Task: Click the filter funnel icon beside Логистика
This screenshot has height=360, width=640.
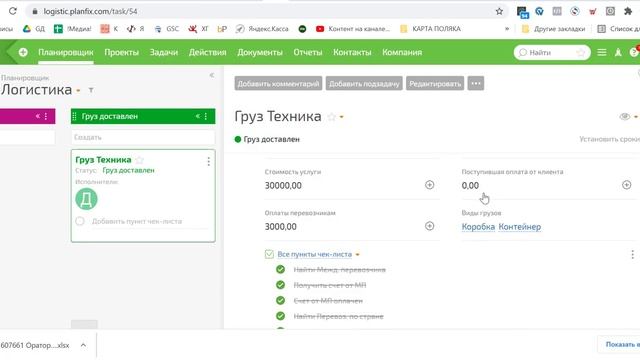Action: (91, 90)
